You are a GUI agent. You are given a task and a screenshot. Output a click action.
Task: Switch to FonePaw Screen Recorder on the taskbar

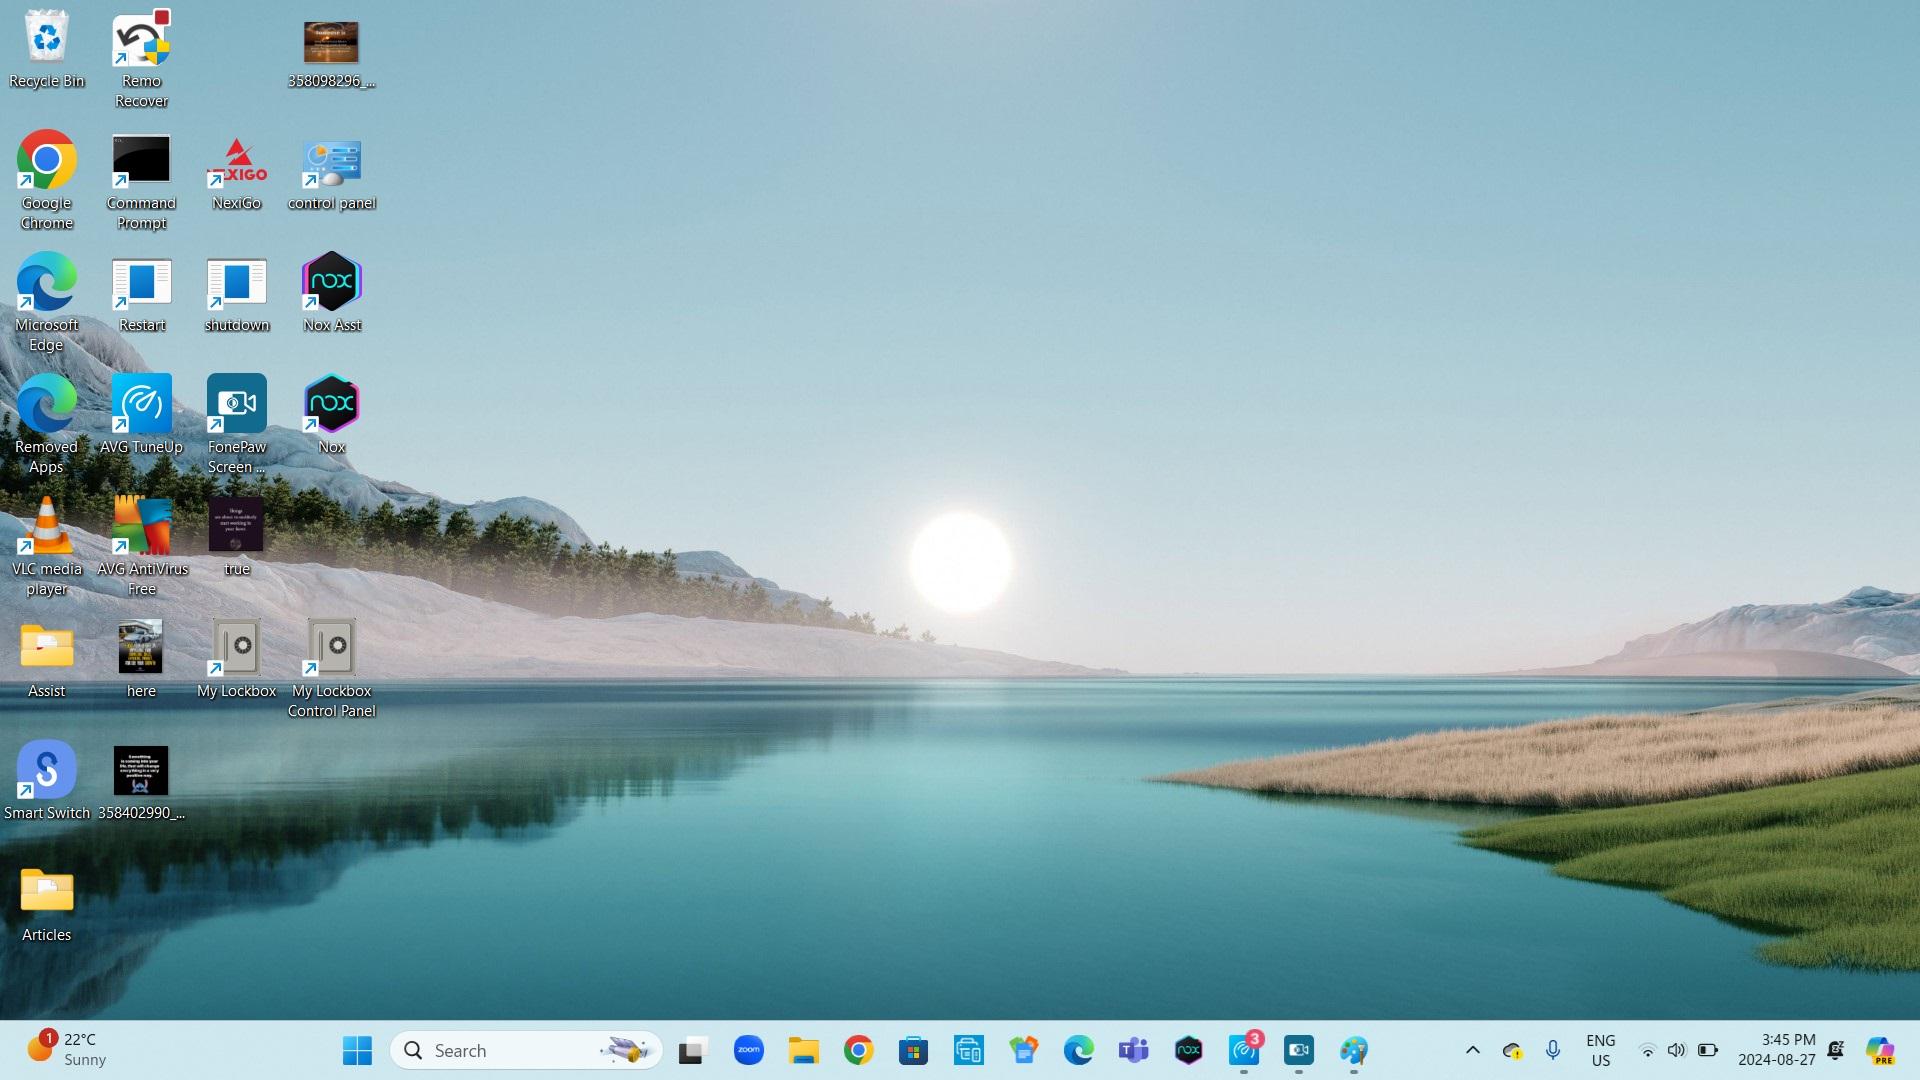(x=1299, y=1051)
